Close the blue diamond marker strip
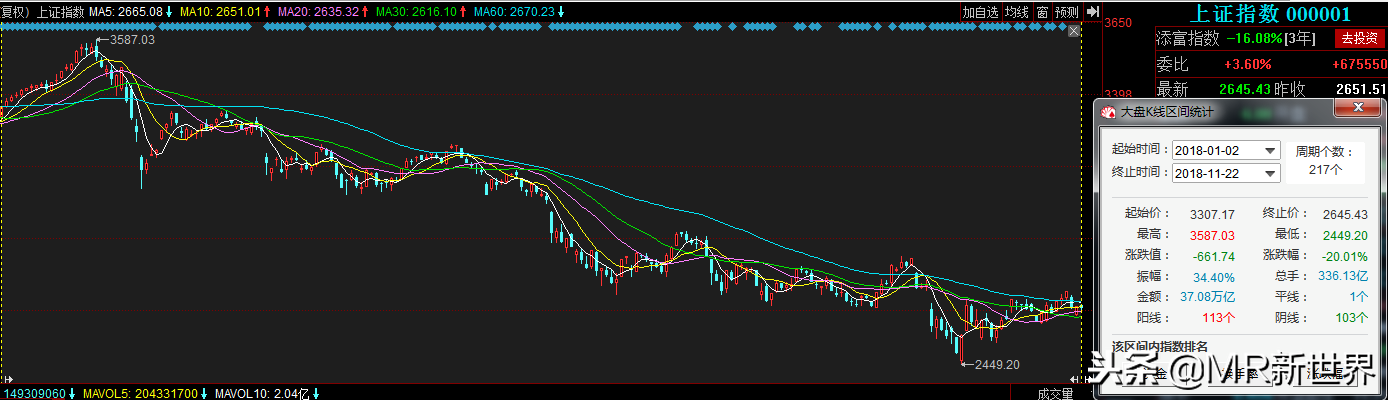The height and width of the screenshot is (400, 1388). 1076,31
